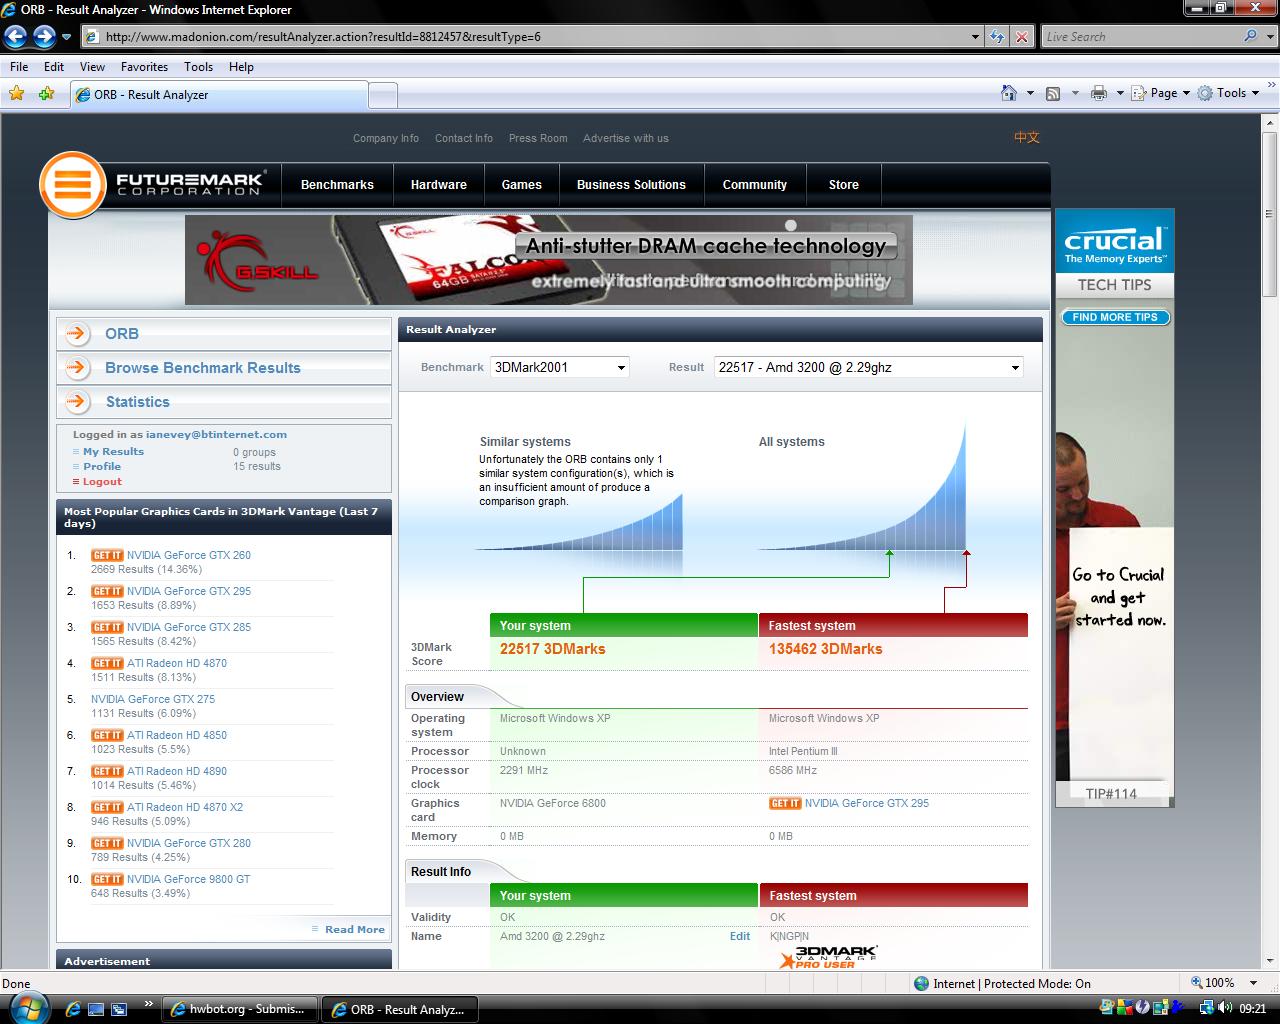Click the Contact Info link
The height and width of the screenshot is (1024, 1280).
[464, 138]
